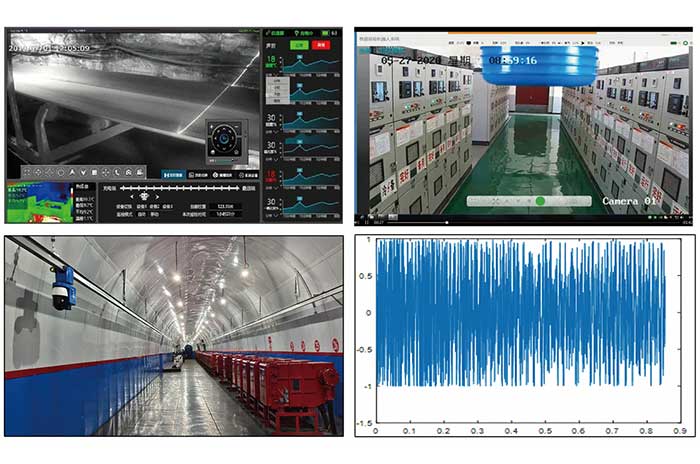Click the phone call icon in camera toolbar
Image resolution: width=700 pixels, height=464 pixels.
[x=116, y=172]
